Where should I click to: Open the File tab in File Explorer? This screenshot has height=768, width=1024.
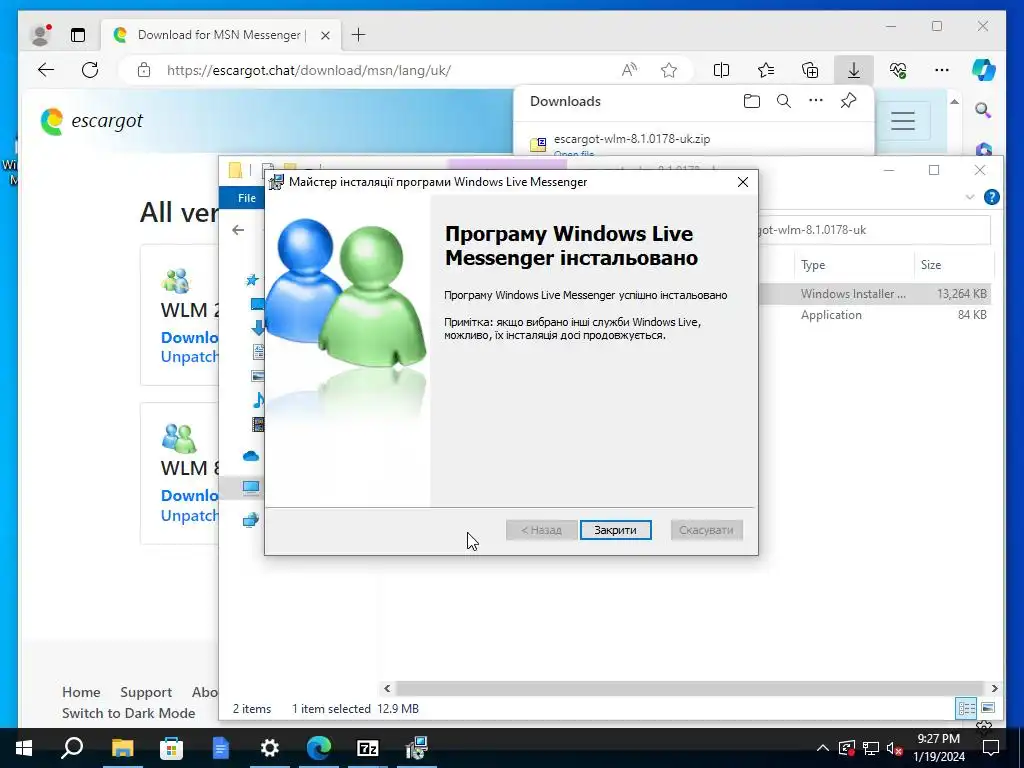click(x=247, y=198)
